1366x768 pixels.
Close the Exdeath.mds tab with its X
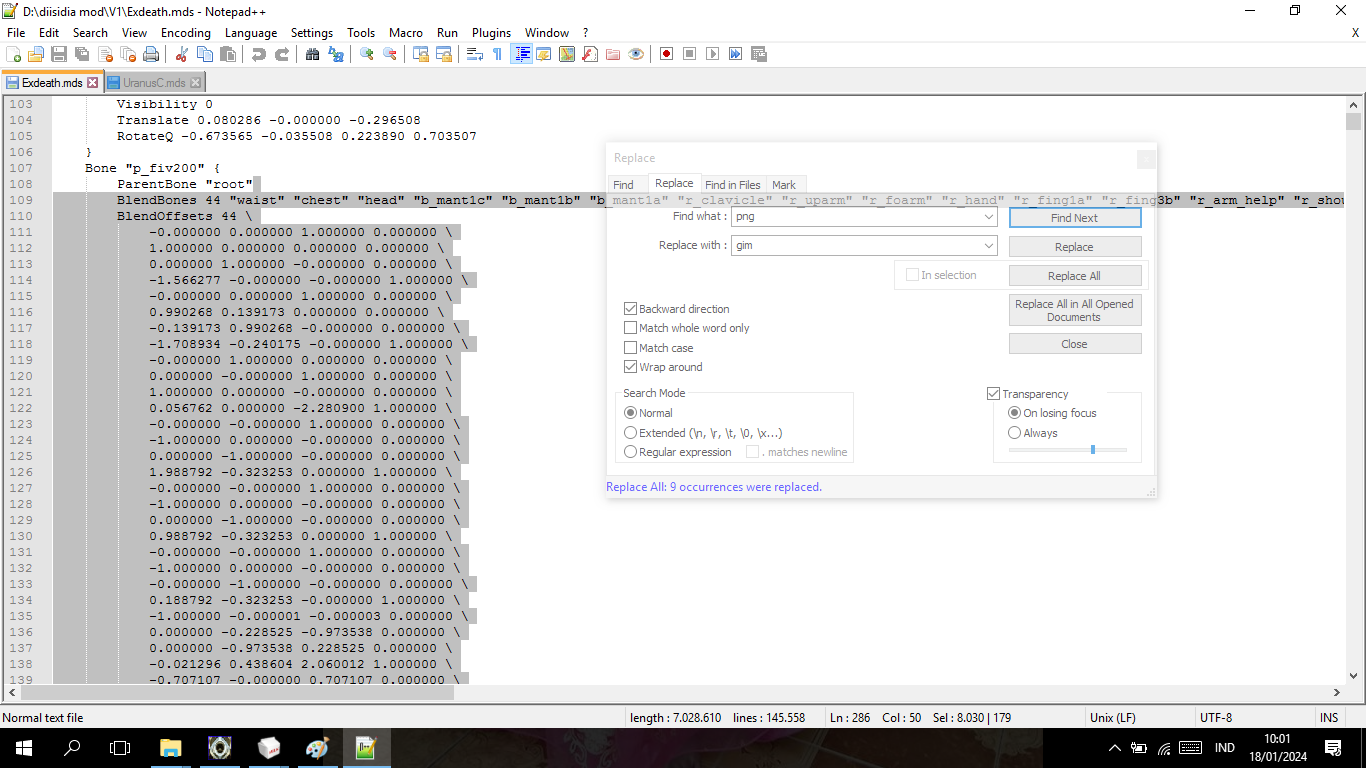pyautogui.click(x=93, y=83)
